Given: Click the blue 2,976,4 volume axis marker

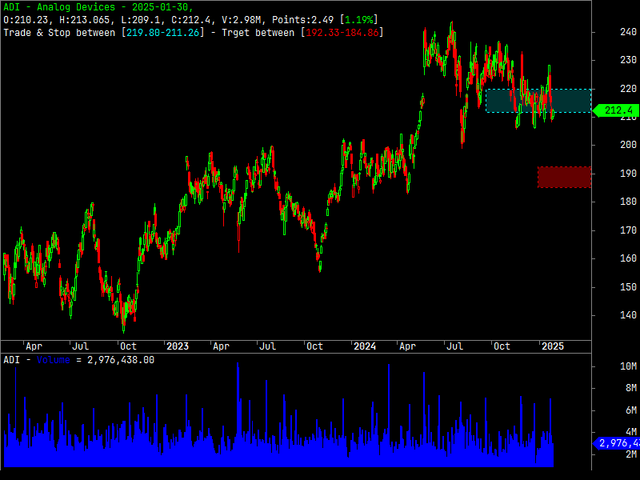Looking at the screenshot, I should [617, 443].
